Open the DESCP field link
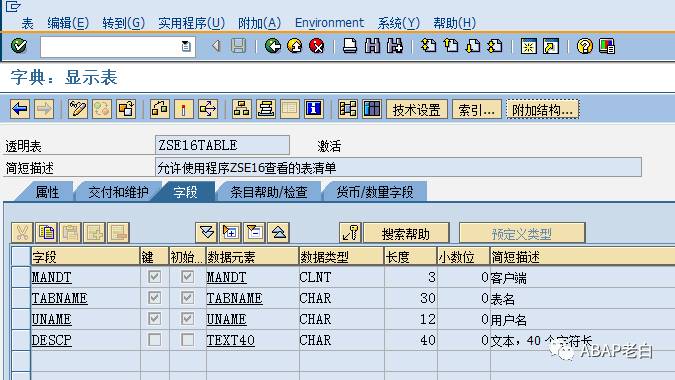Screen dimensions: 675x380 [52, 340]
